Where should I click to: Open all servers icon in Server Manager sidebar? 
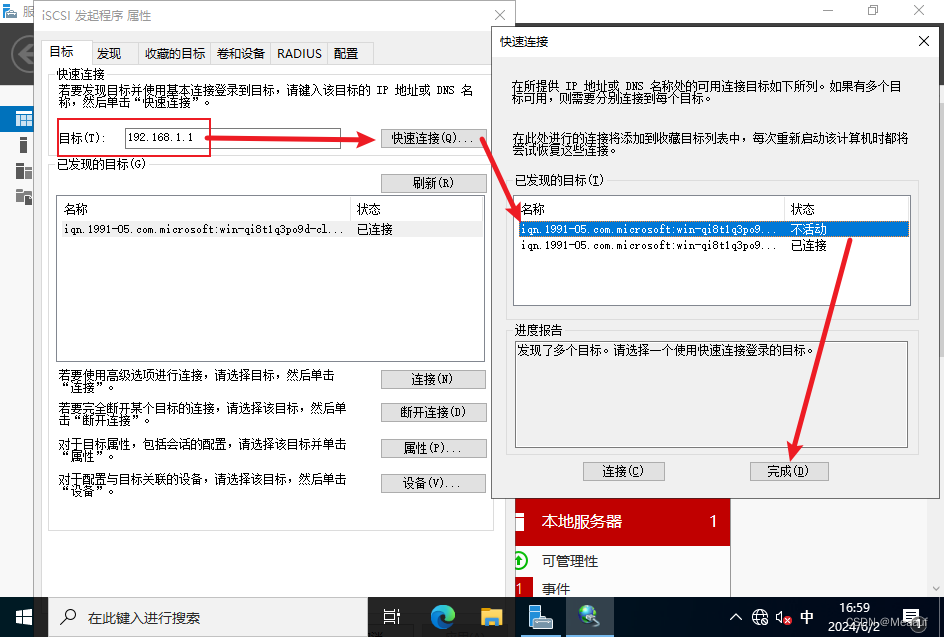23,171
